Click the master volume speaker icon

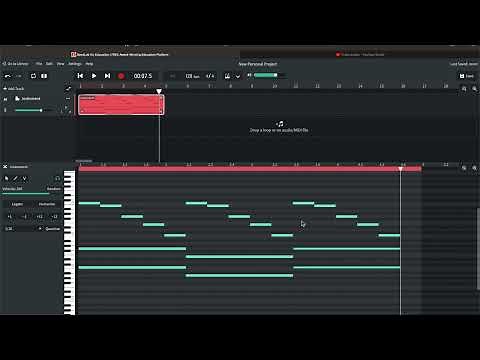click(x=249, y=75)
